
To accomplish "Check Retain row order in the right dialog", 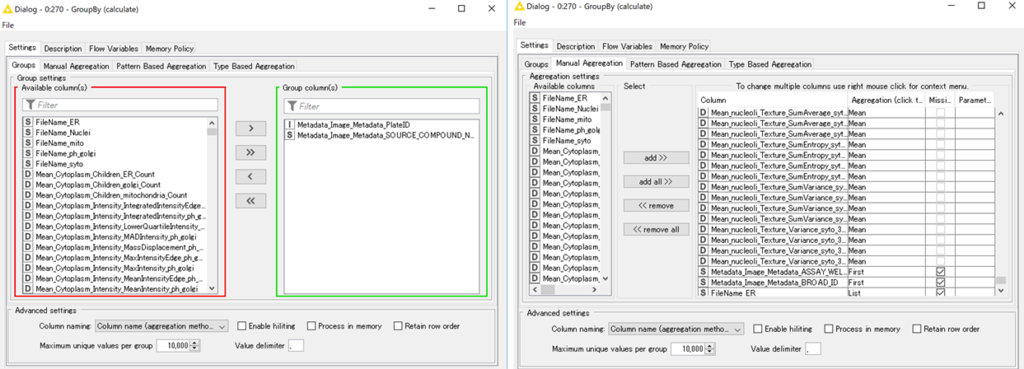I will pos(917,329).
